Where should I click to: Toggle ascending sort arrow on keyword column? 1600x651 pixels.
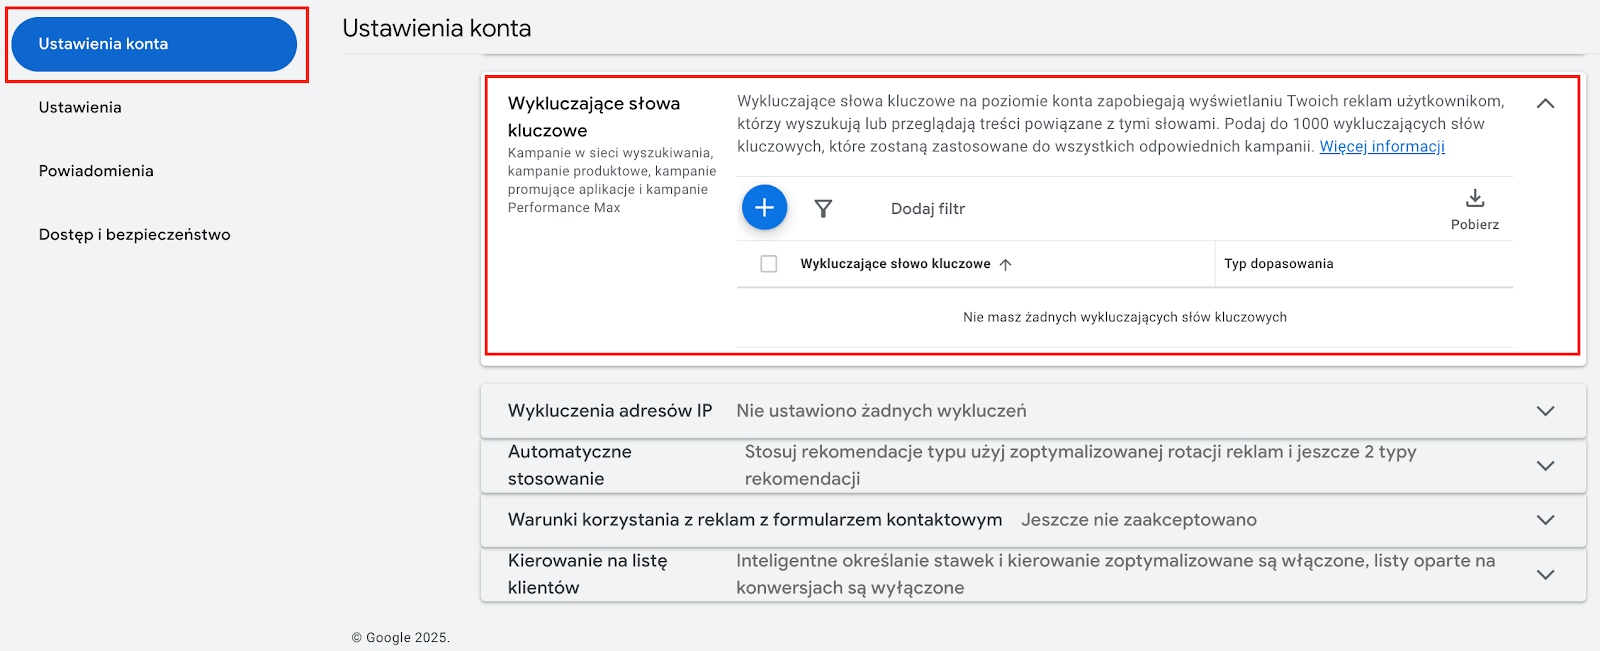[x=1006, y=264]
